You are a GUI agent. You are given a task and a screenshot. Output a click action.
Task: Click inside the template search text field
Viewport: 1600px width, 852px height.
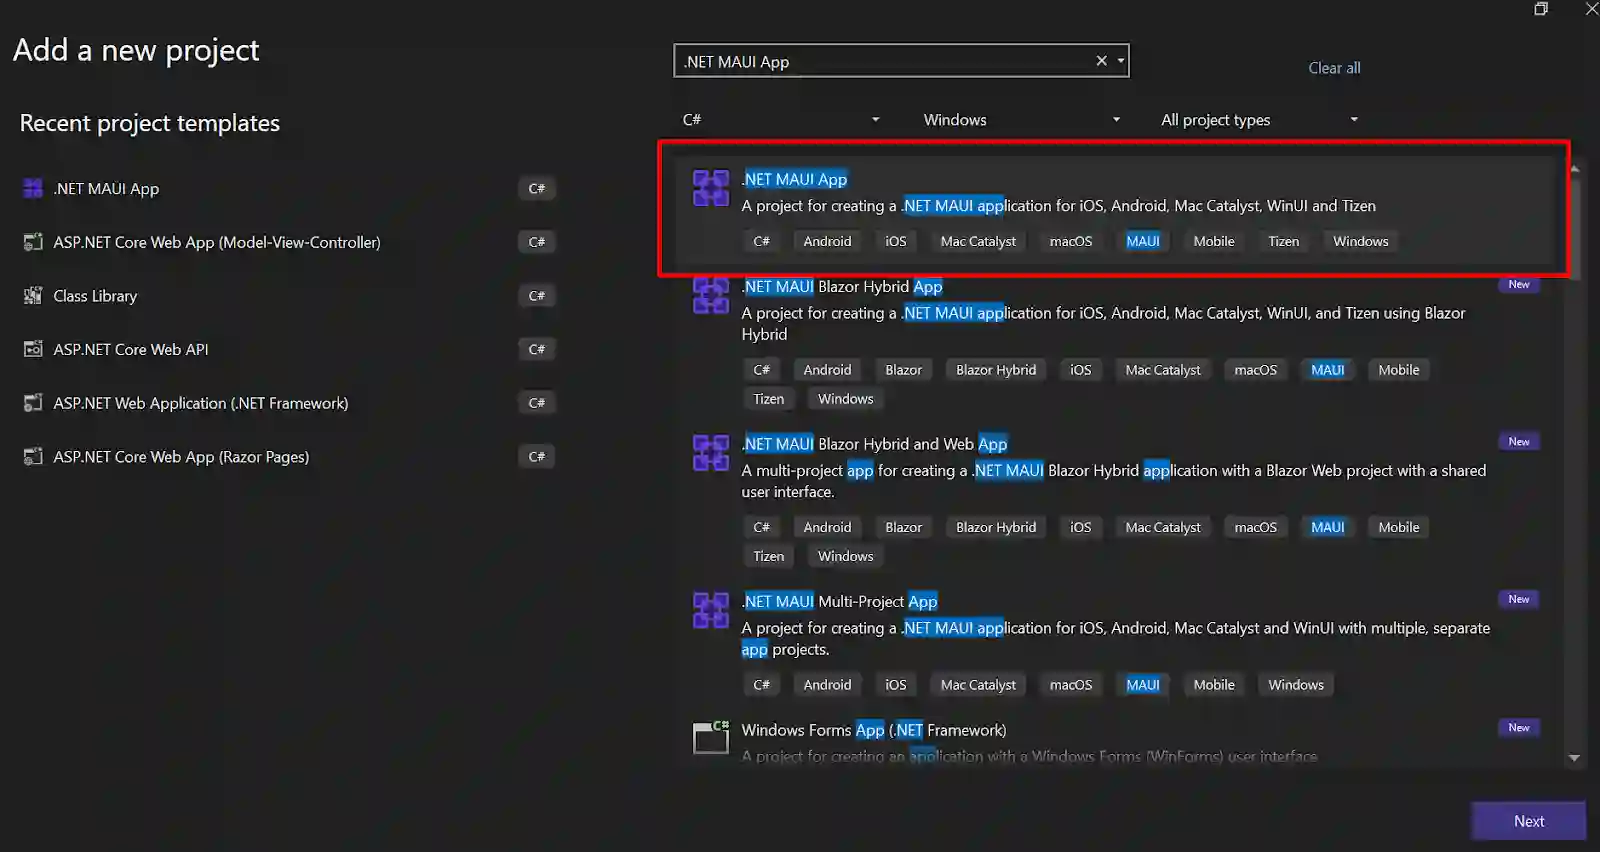pos(880,62)
